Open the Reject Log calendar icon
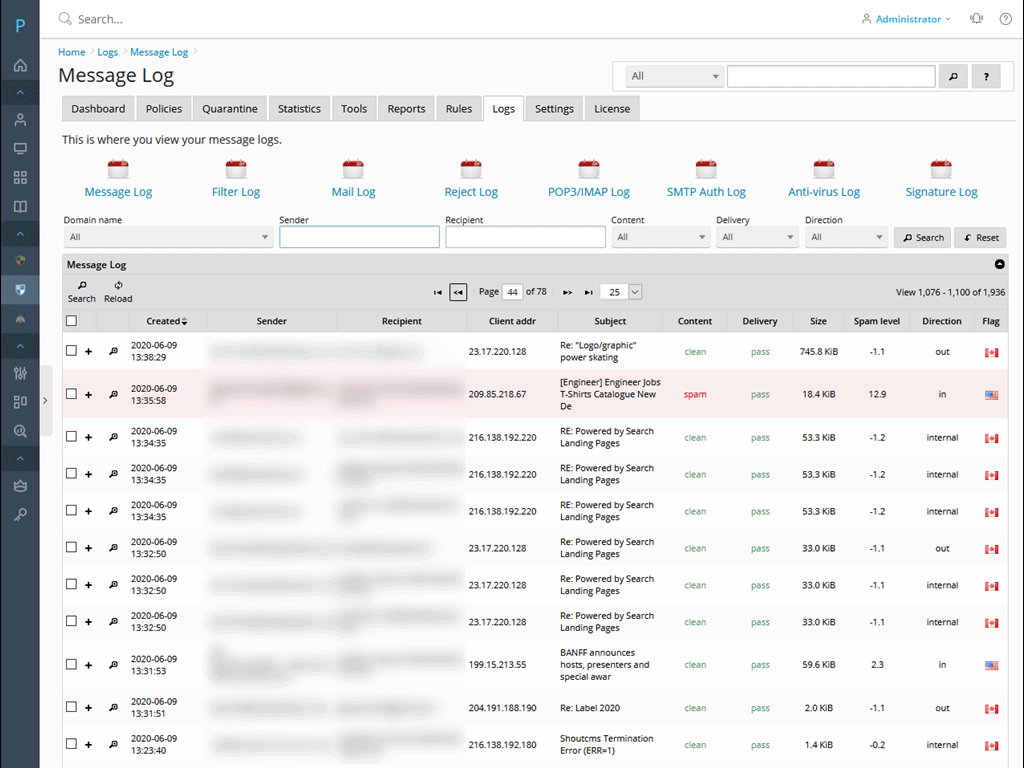The image size is (1024, 768). (x=471, y=169)
